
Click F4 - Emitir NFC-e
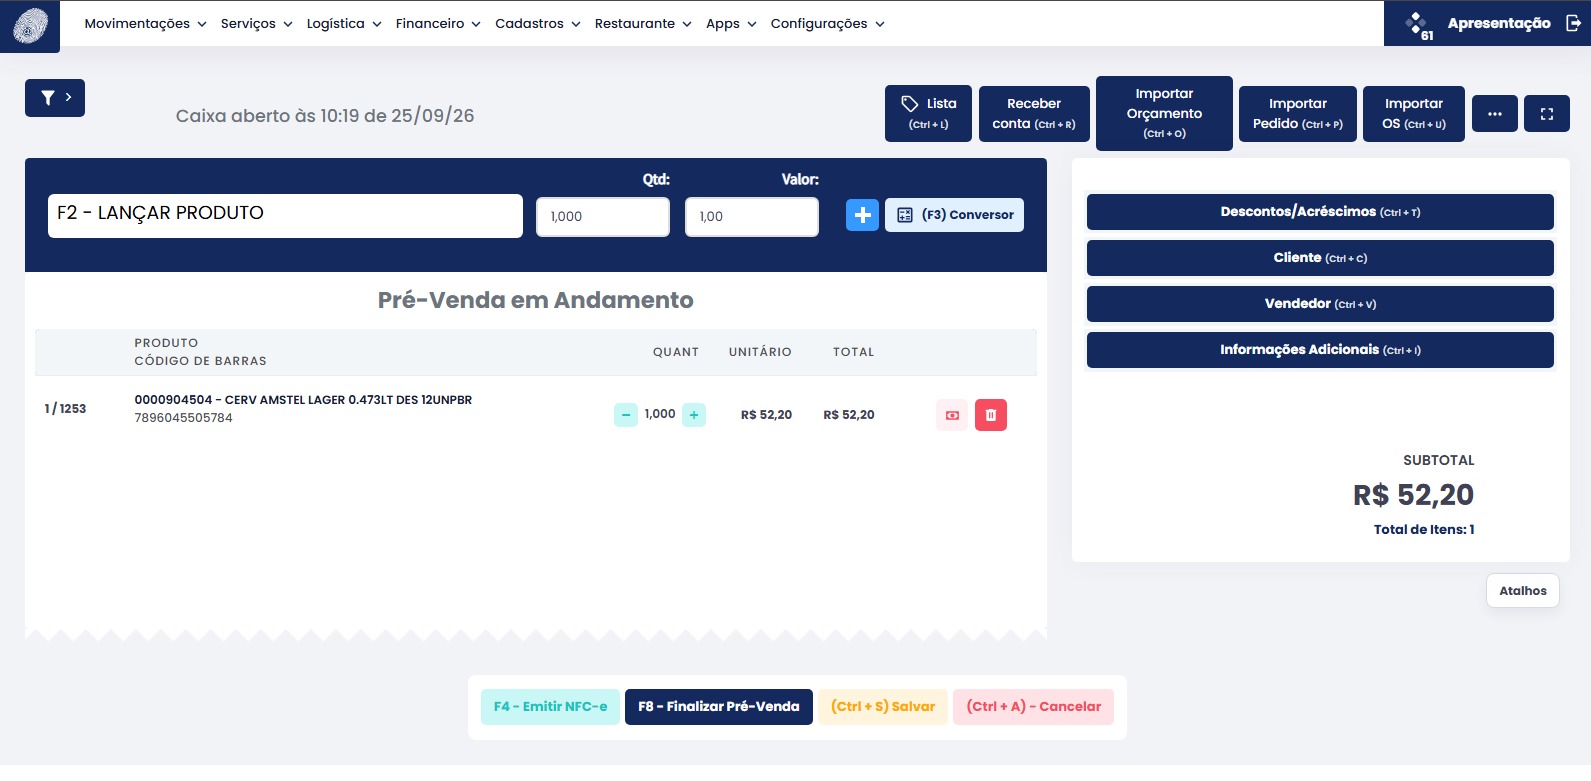(x=550, y=707)
